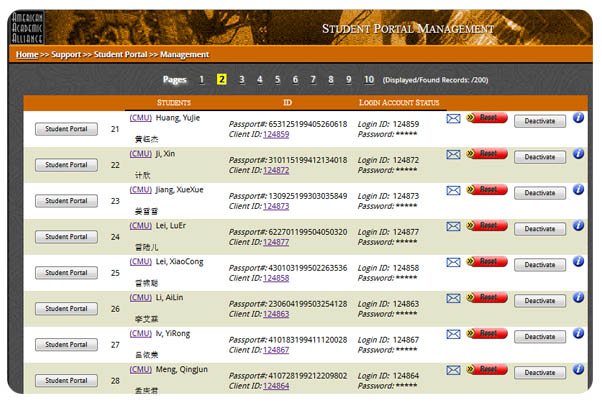Open page 6 in pagination
Image resolution: width=602 pixels, height=402 pixels.
click(295, 79)
